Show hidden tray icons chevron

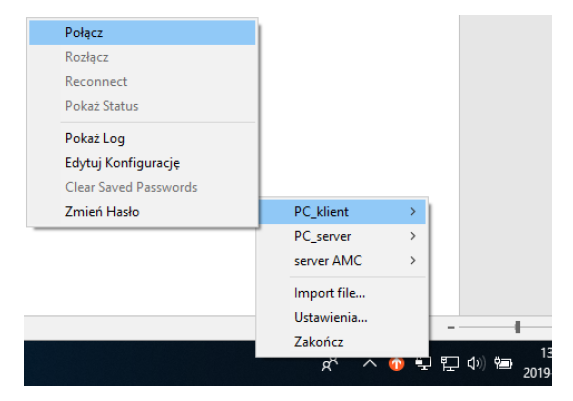pos(370,364)
